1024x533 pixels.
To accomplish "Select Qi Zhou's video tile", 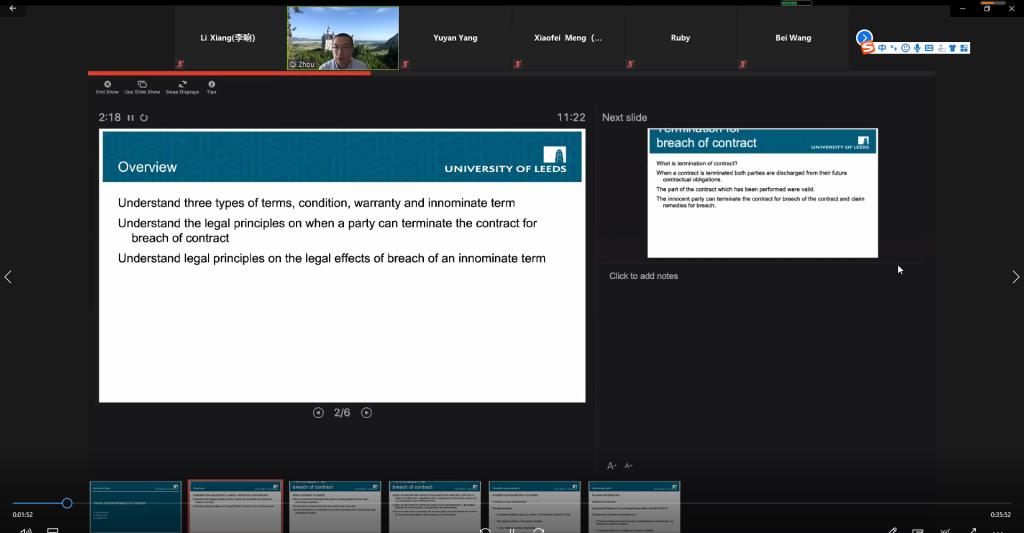I will [x=343, y=38].
